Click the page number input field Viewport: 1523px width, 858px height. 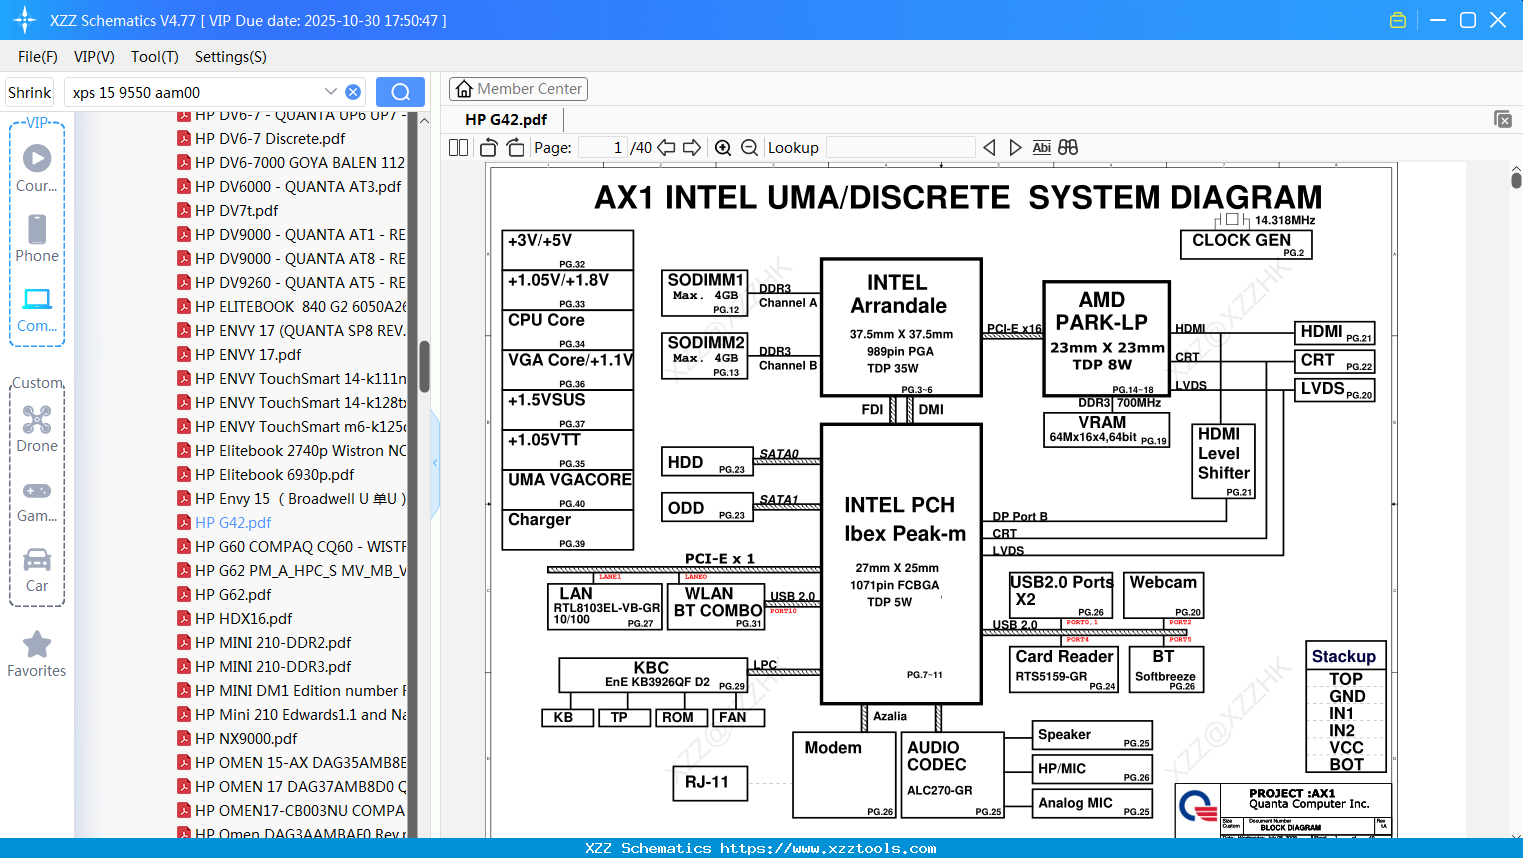click(x=604, y=148)
